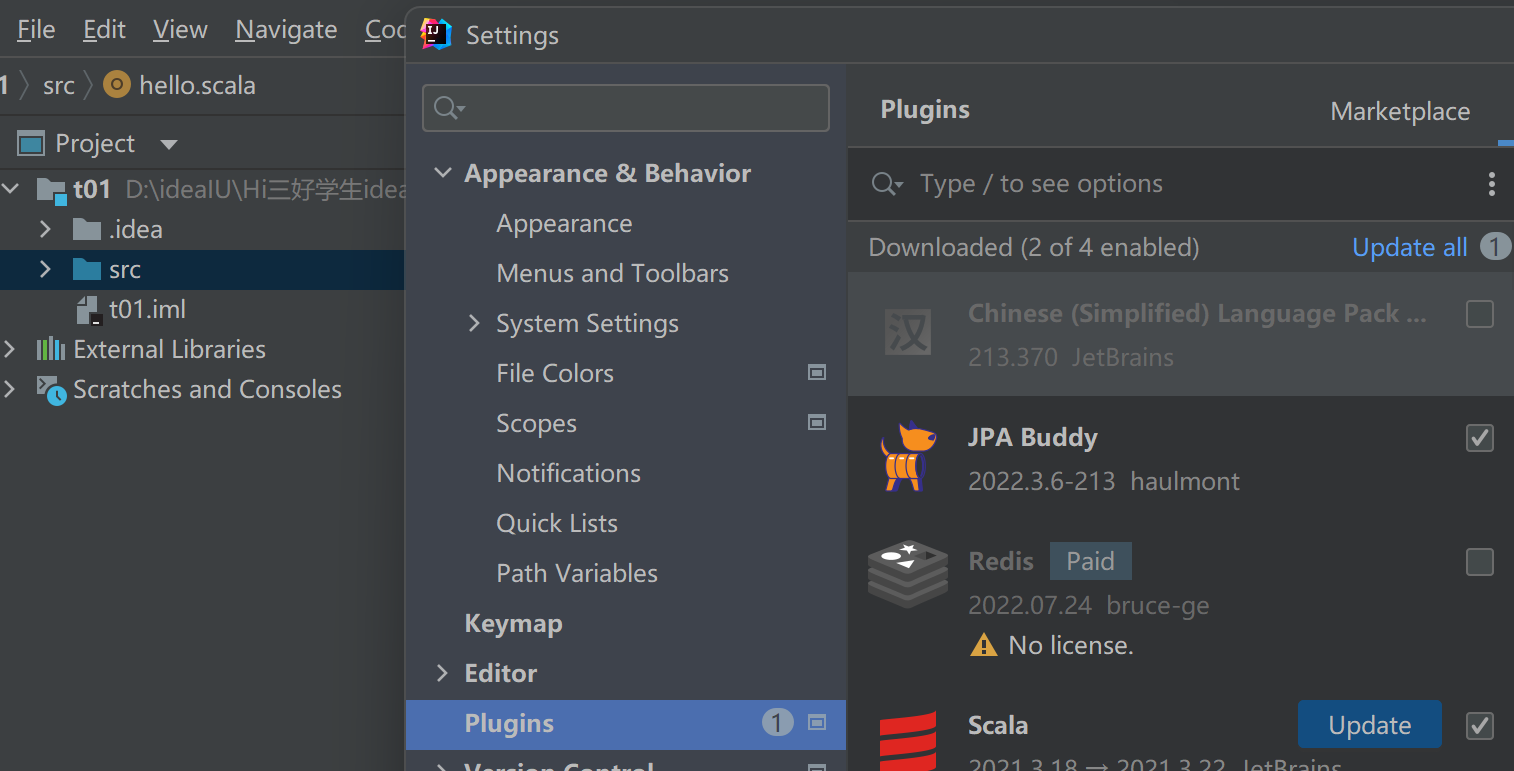The height and width of the screenshot is (771, 1514).
Task: Collapse the Appearance & Behavior section
Action: [442, 173]
